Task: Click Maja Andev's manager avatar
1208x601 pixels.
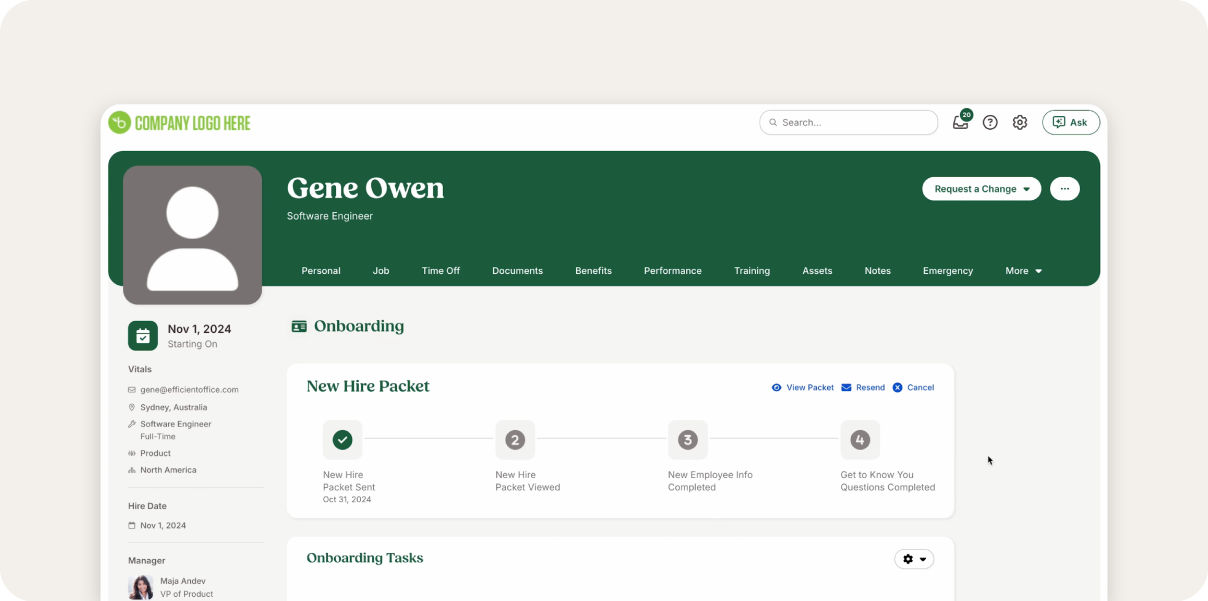Action: point(141,587)
